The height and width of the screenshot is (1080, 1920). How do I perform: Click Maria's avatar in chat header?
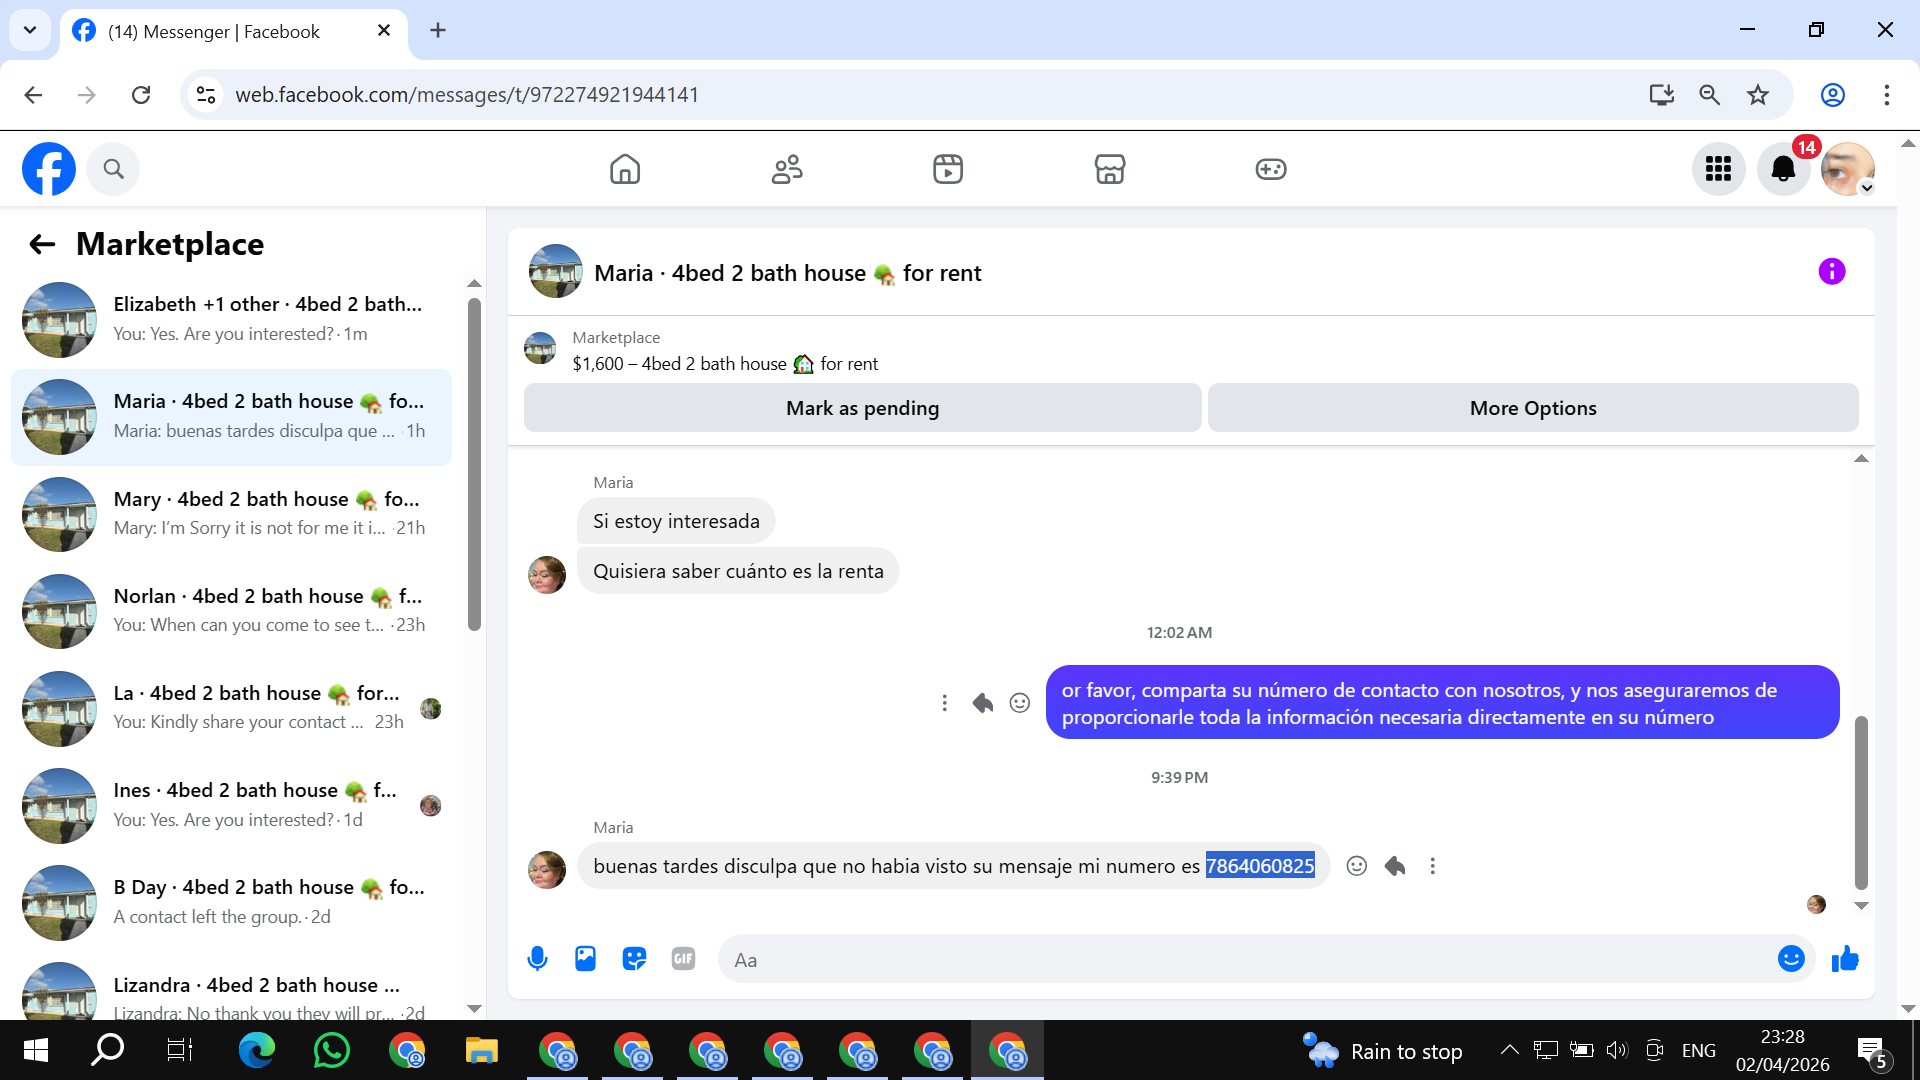[556, 271]
